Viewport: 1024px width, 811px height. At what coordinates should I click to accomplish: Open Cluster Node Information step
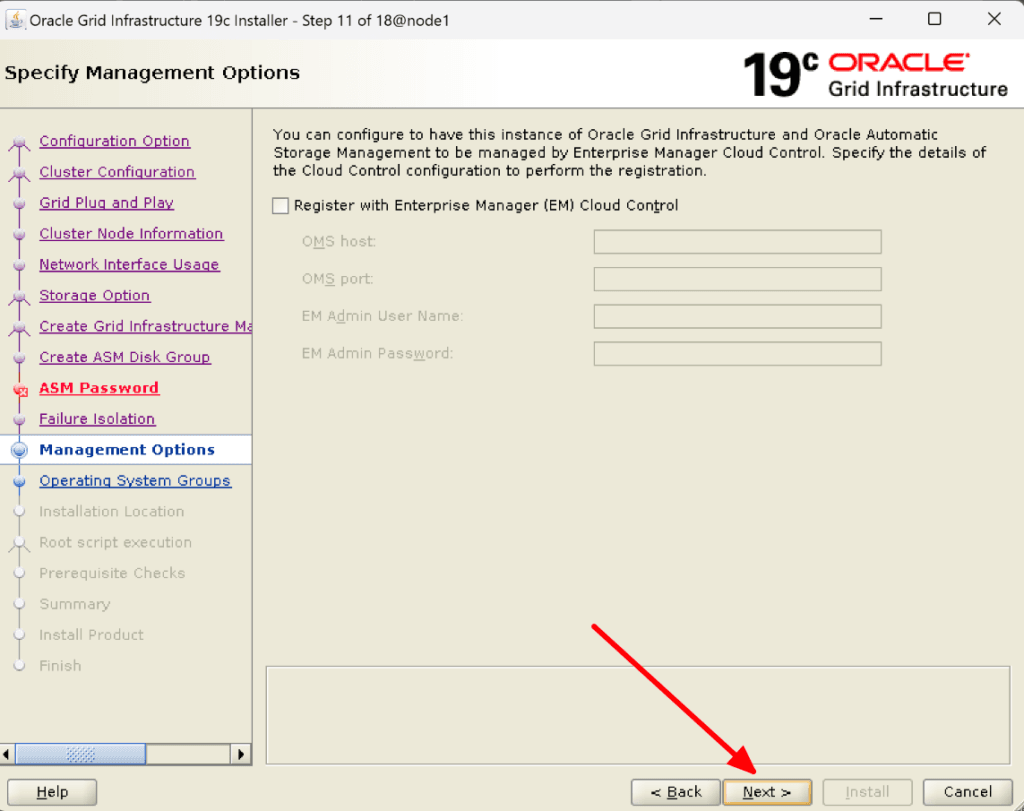tap(131, 234)
